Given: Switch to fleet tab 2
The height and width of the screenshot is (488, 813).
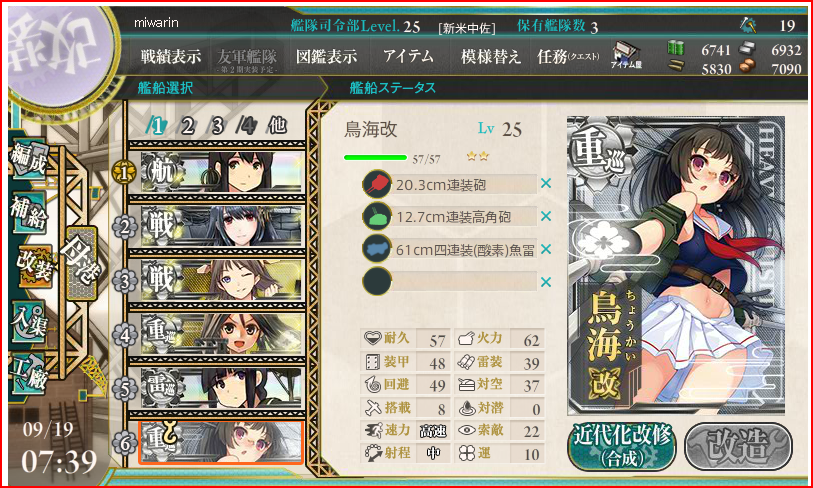Looking at the screenshot, I should [187, 126].
